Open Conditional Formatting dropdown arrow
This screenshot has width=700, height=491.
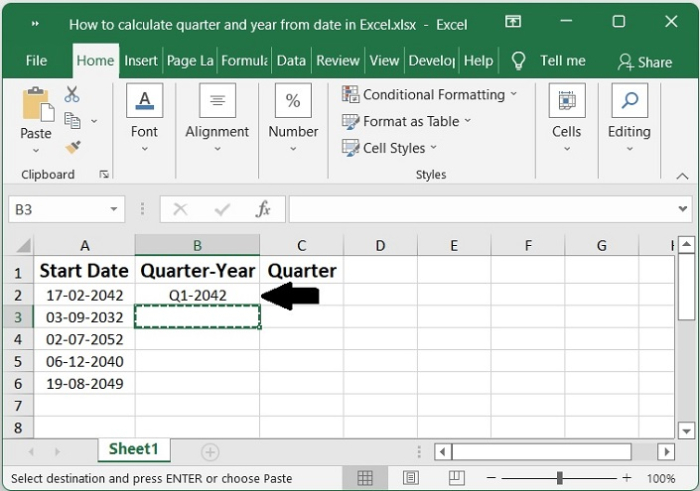coord(514,94)
